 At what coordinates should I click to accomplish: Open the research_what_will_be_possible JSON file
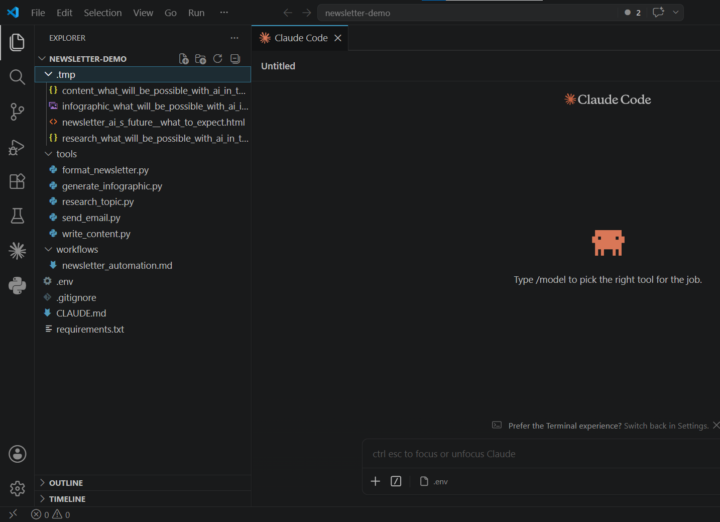(x=143, y=138)
